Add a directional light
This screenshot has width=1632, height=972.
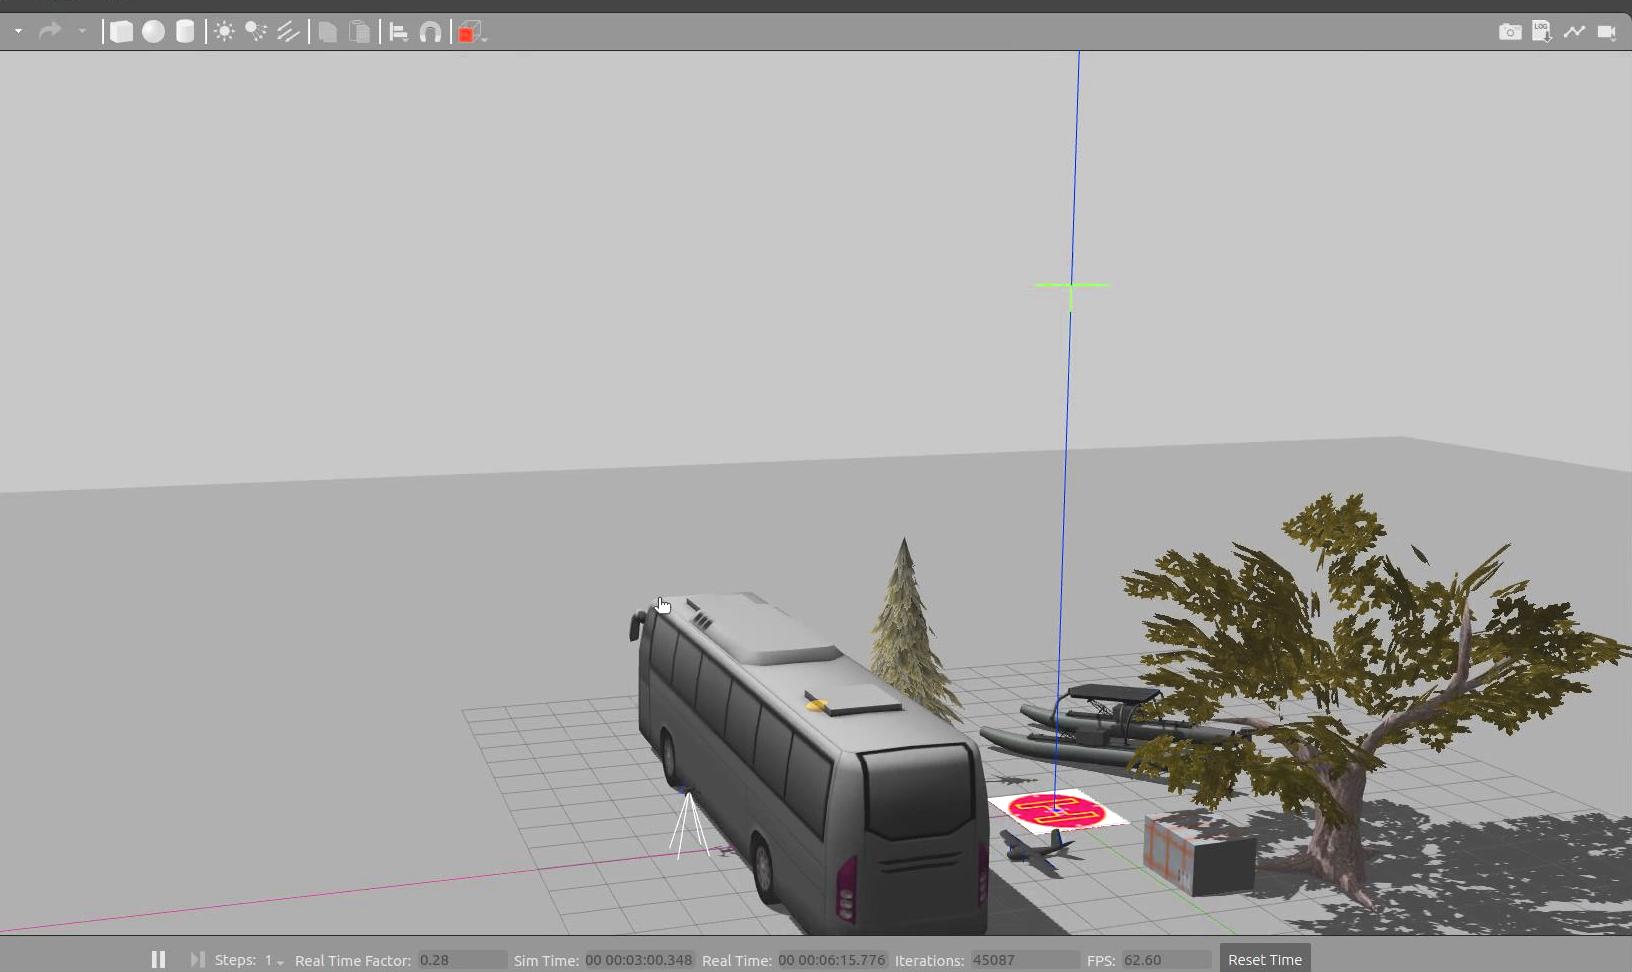coord(288,32)
